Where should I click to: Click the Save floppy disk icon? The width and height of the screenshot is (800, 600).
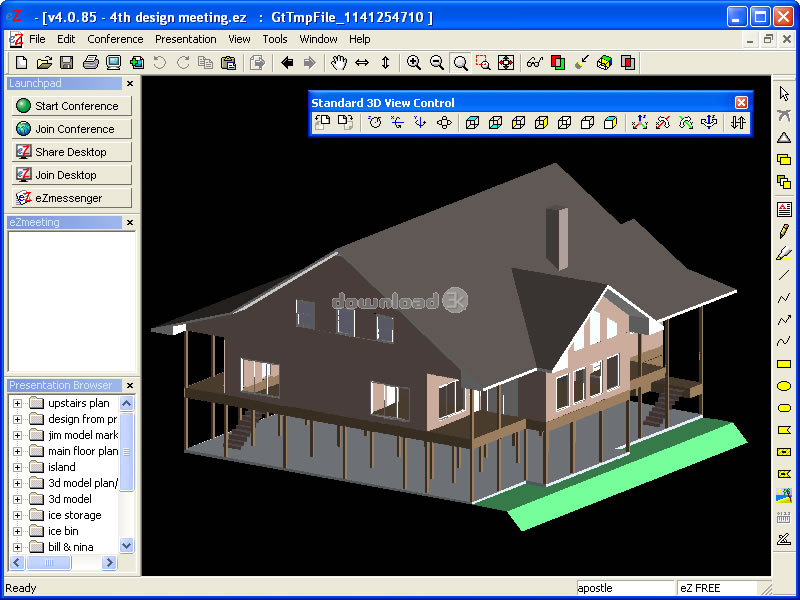tap(67, 62)
